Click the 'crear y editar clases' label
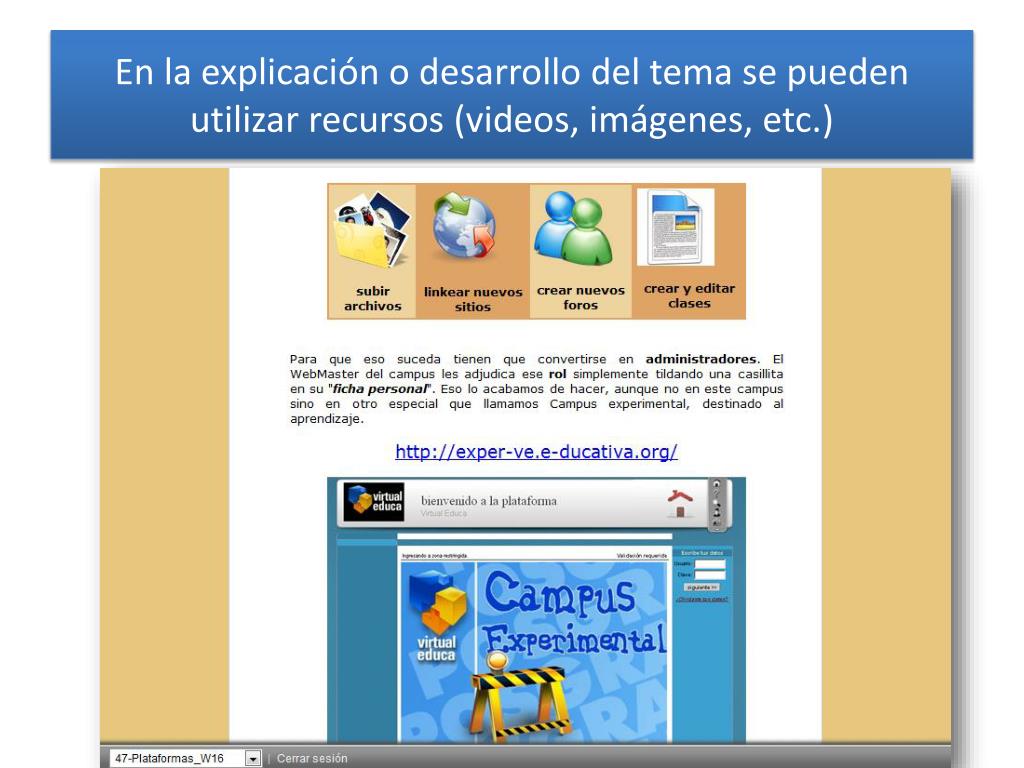This screenshot has height=768, width=1024. click(x=689, y=296)
